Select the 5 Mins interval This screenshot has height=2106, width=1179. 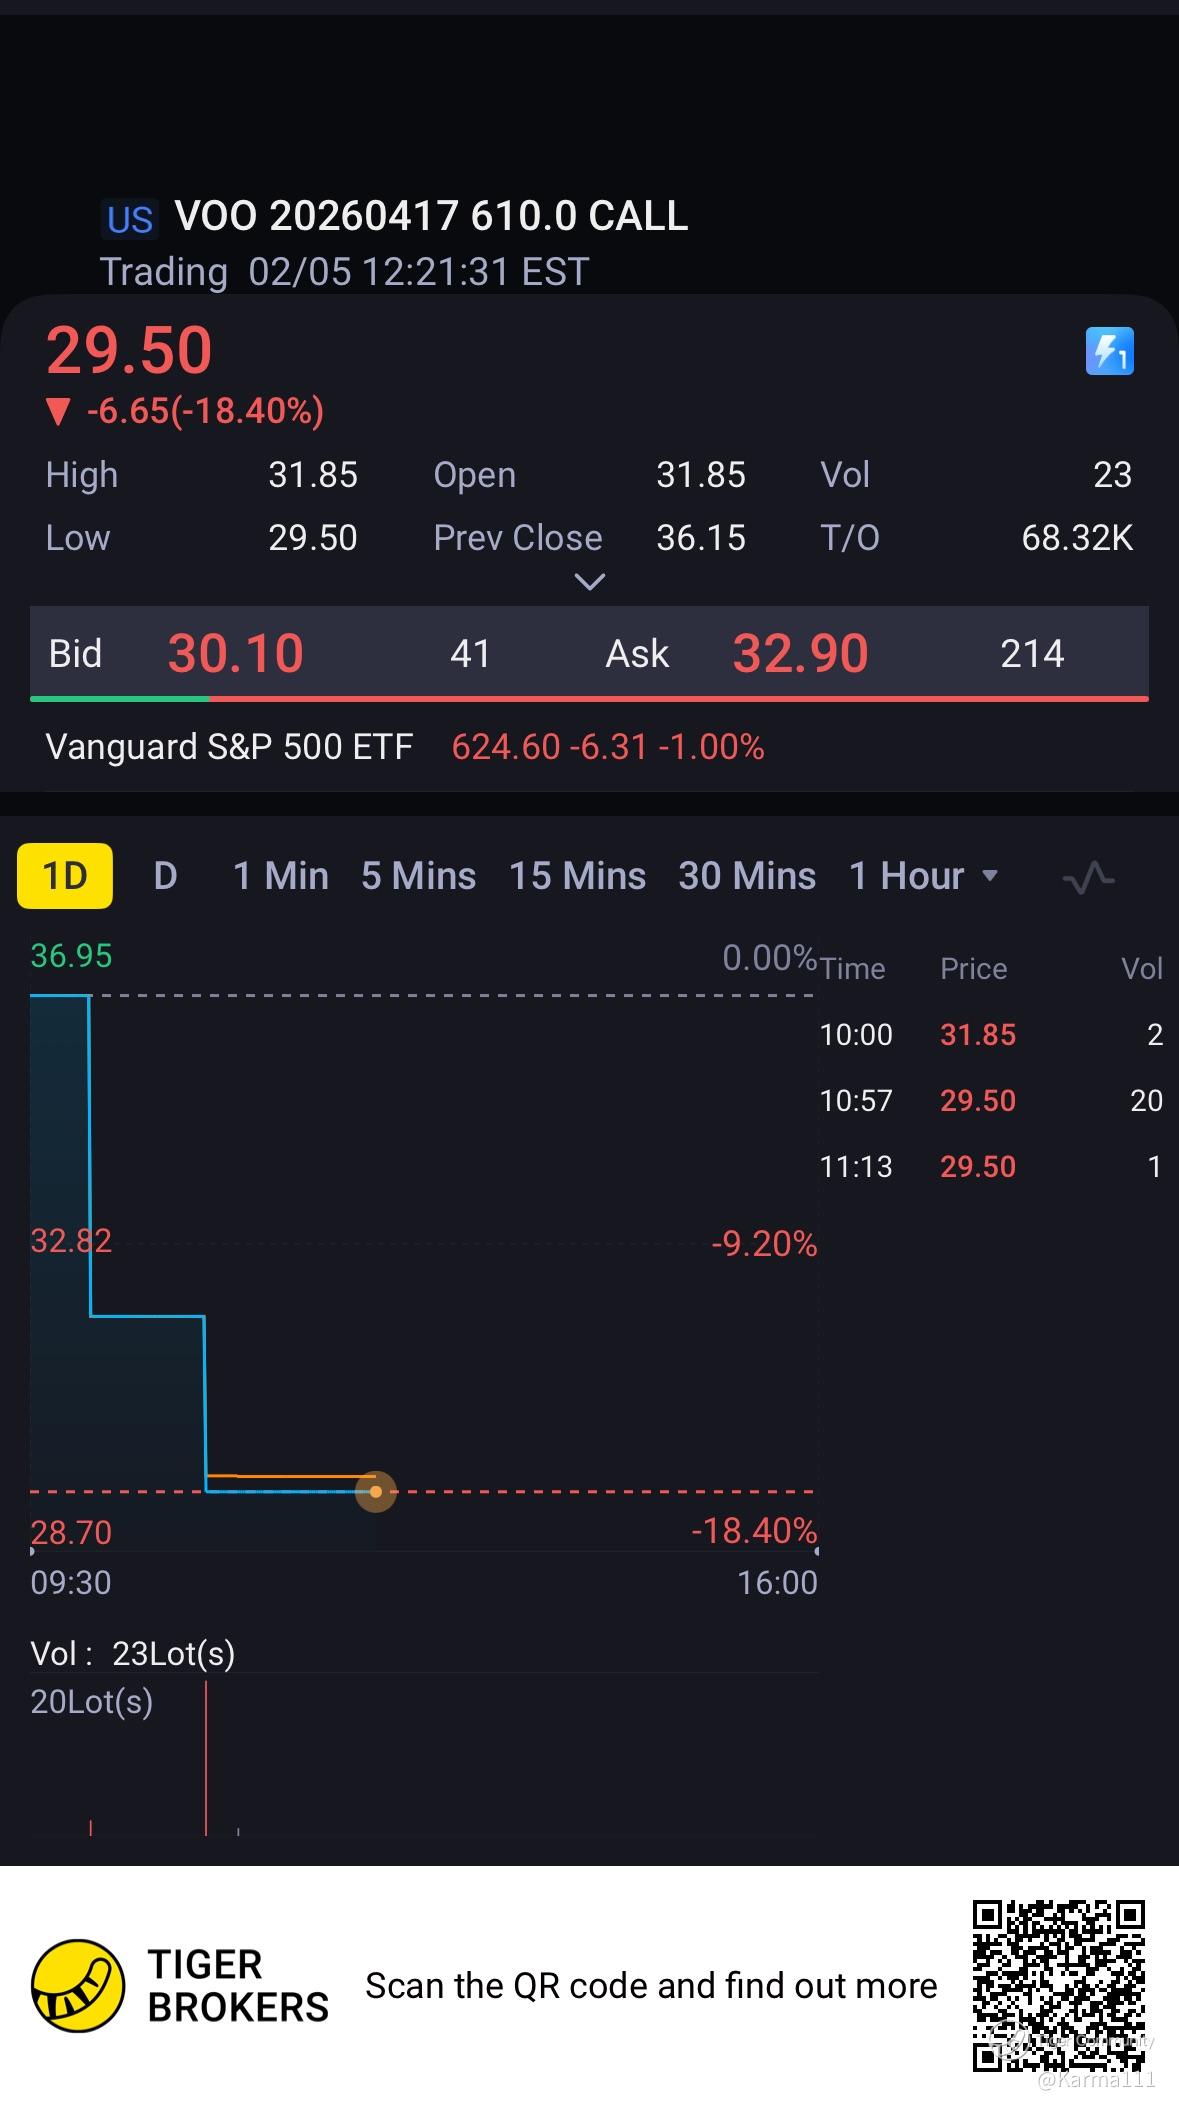(x=418, y=876)
